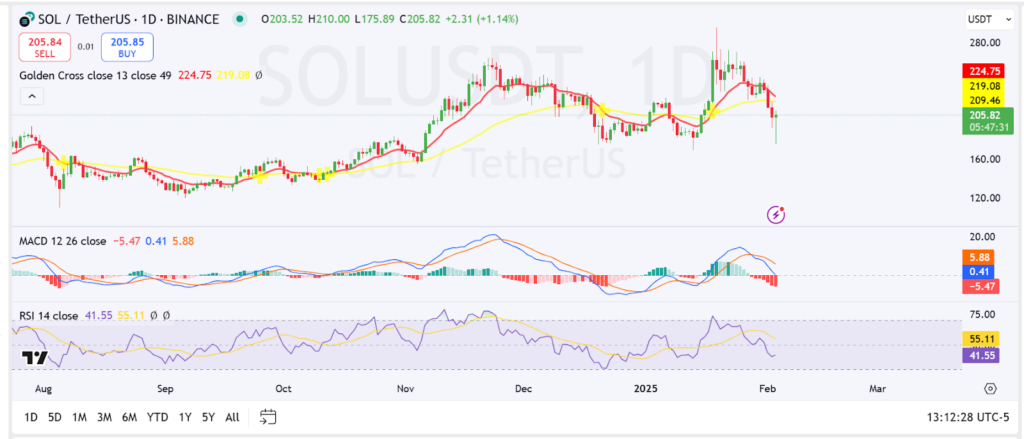Click the 205.85 BUY button
Screen dimensions: 1024x439
click(x=127, y=46)
